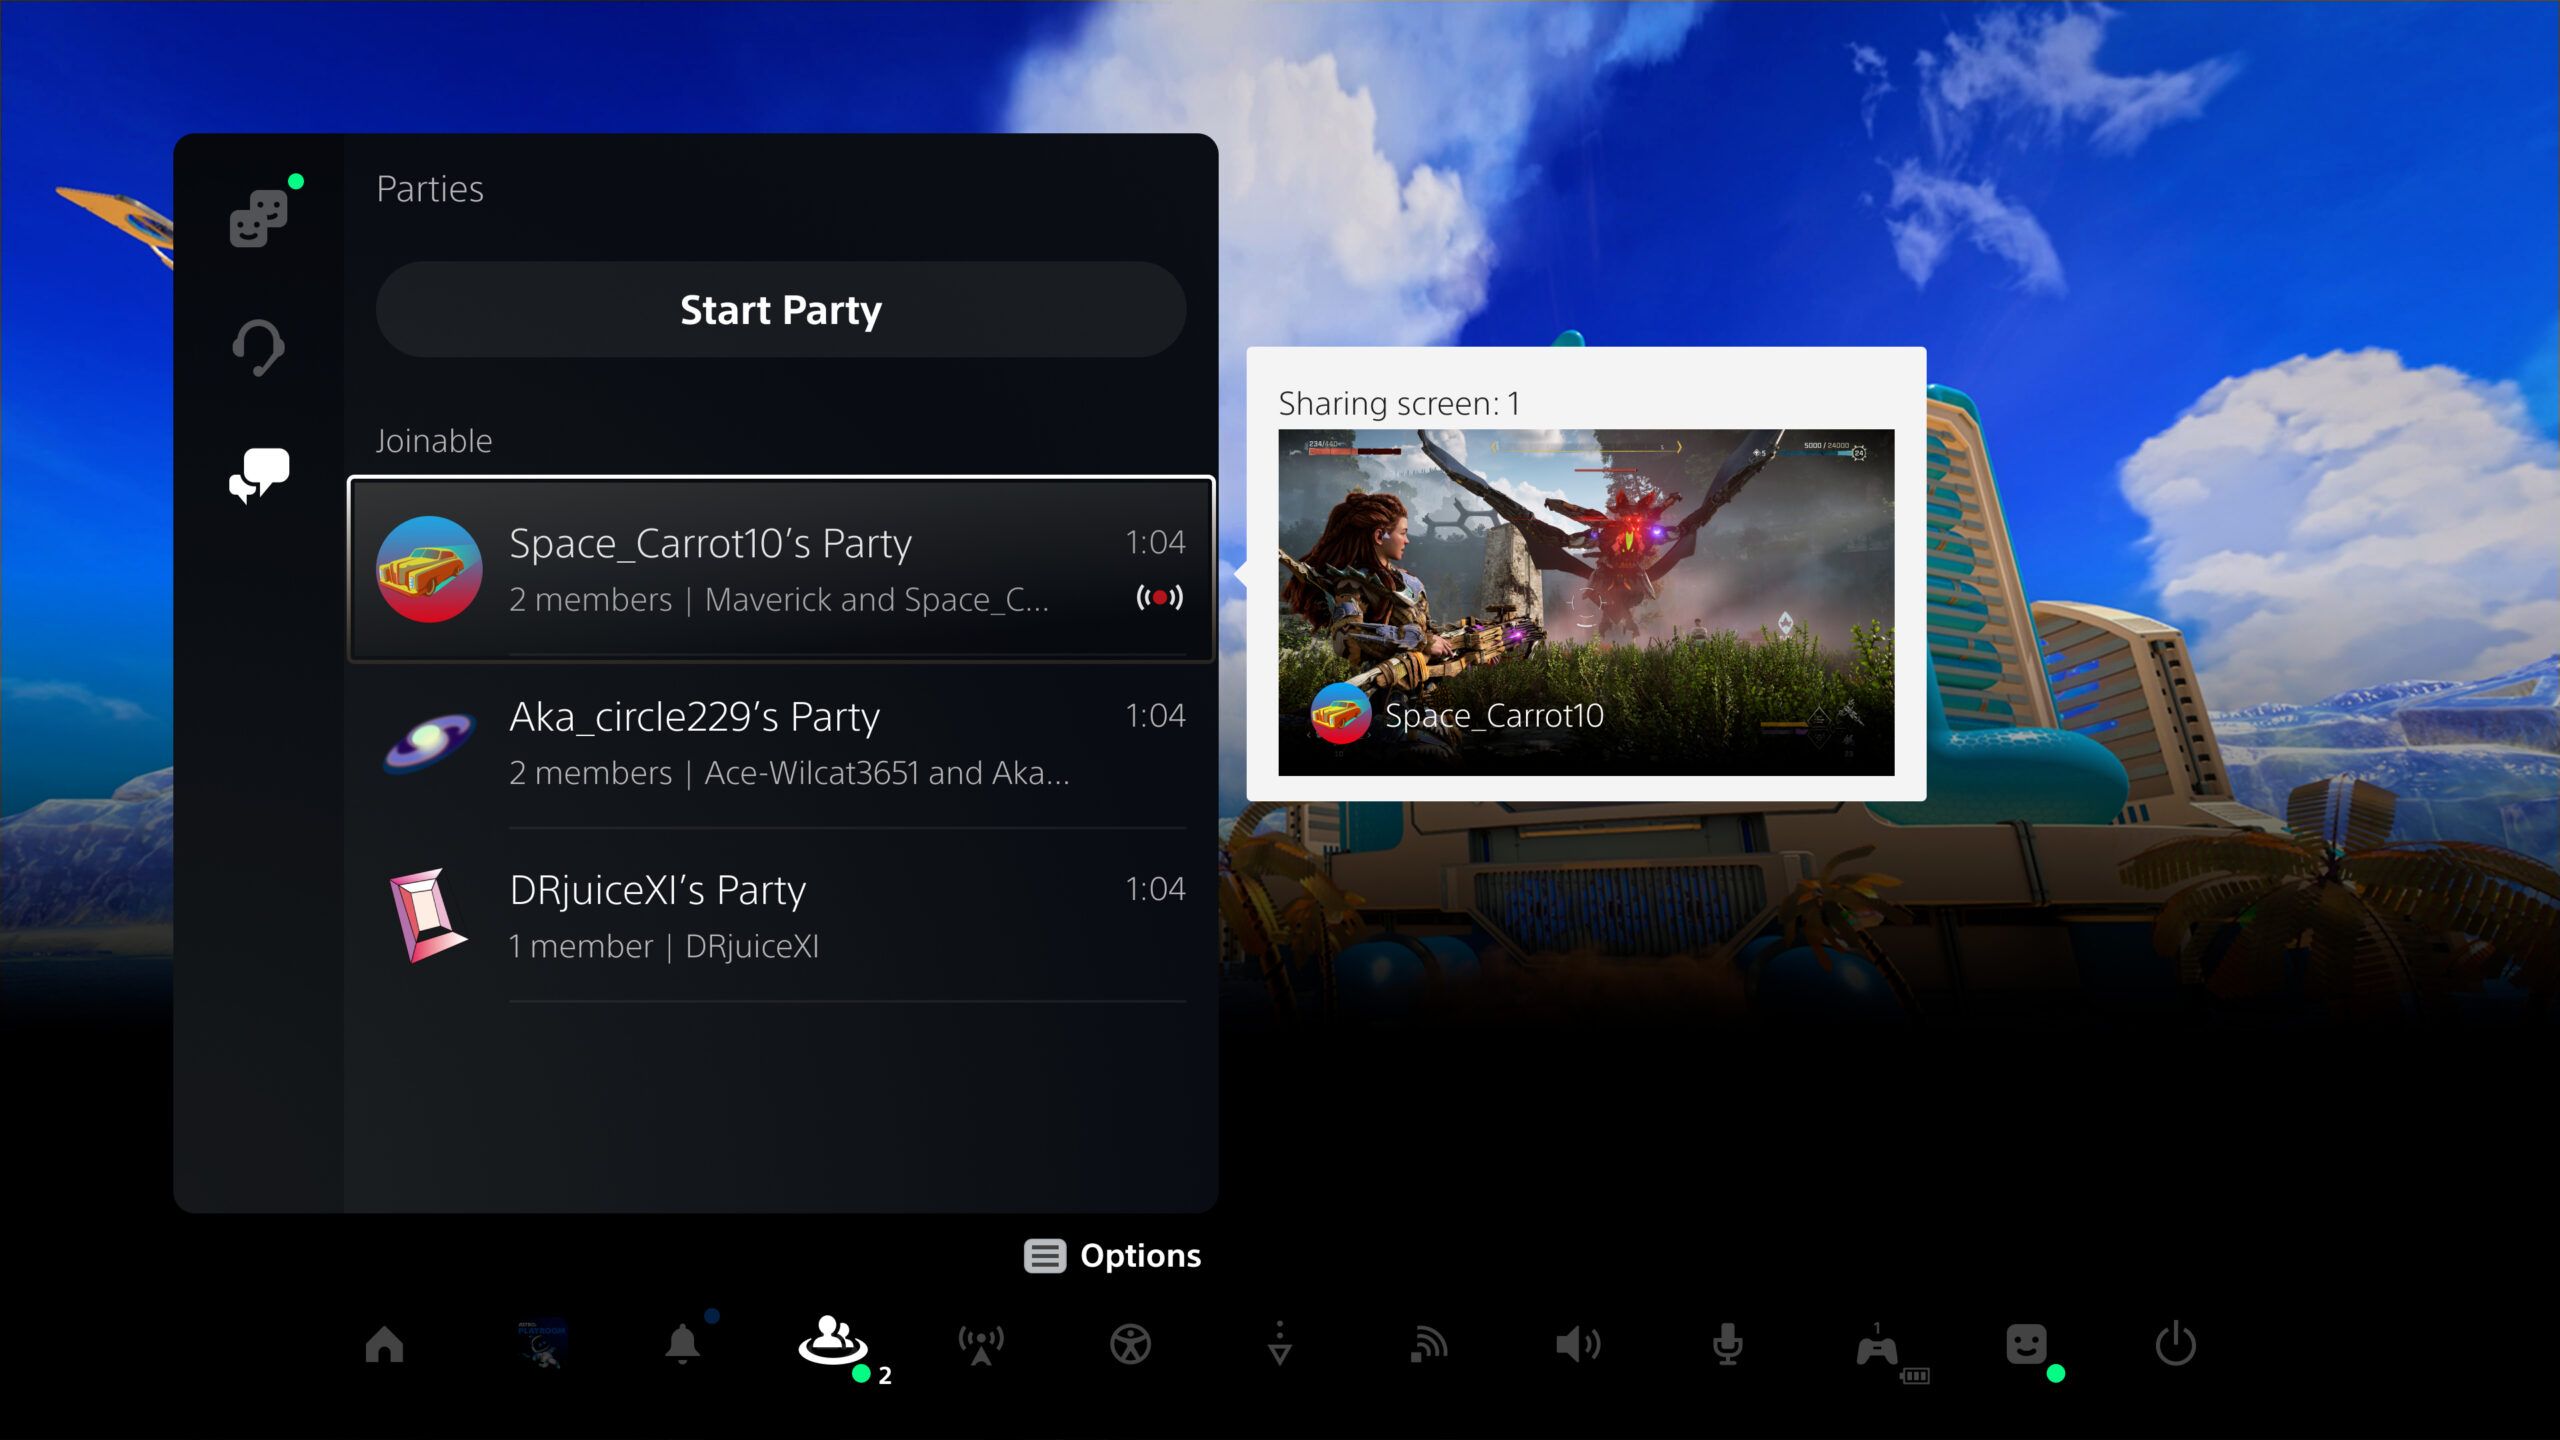Click Start Party button
2560x1440 pixels.
pyautogui.click(x=781, y=309)
